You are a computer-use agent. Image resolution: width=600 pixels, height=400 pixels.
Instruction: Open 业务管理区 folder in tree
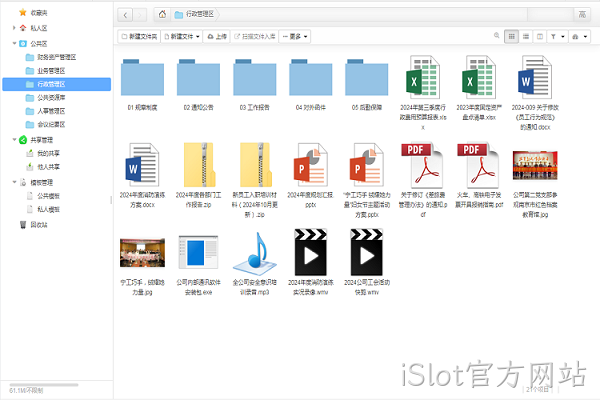(46, 71)
